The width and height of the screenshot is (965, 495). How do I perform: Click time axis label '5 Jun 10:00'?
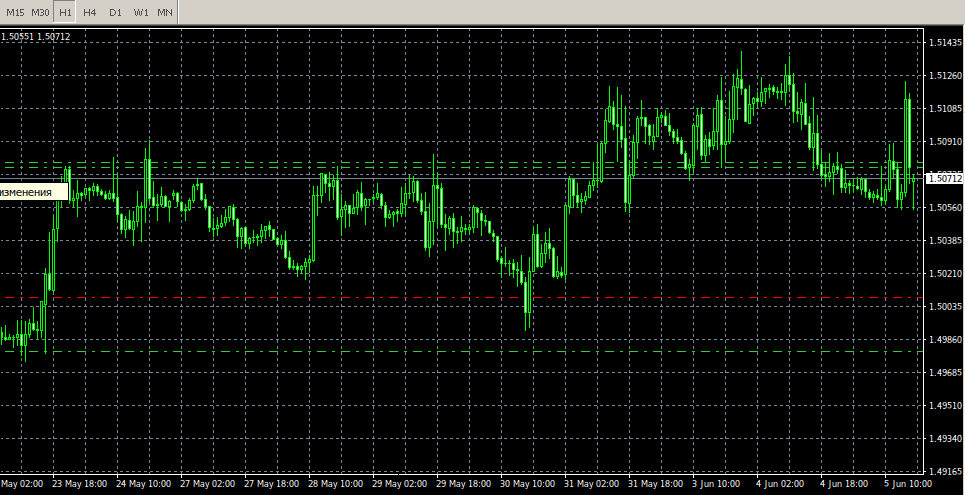908,484
